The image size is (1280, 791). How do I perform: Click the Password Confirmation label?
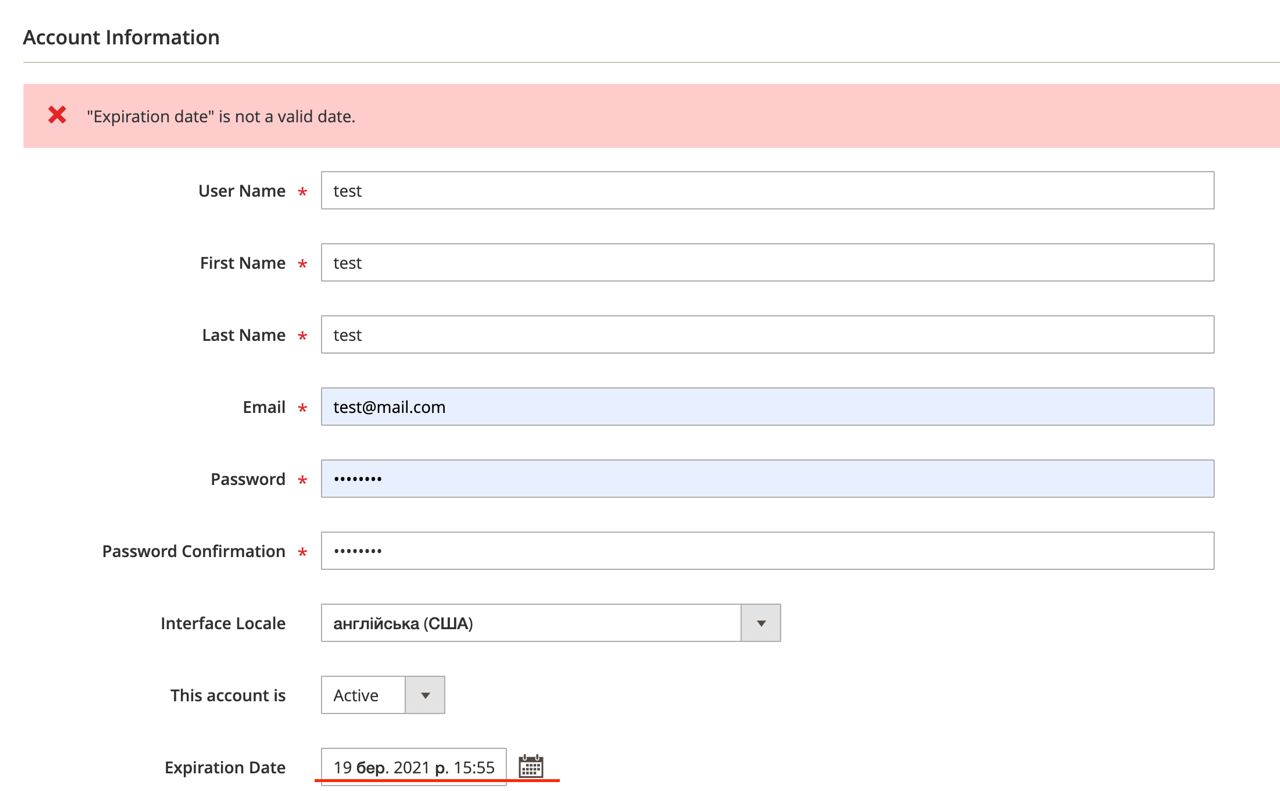point(194,551)
